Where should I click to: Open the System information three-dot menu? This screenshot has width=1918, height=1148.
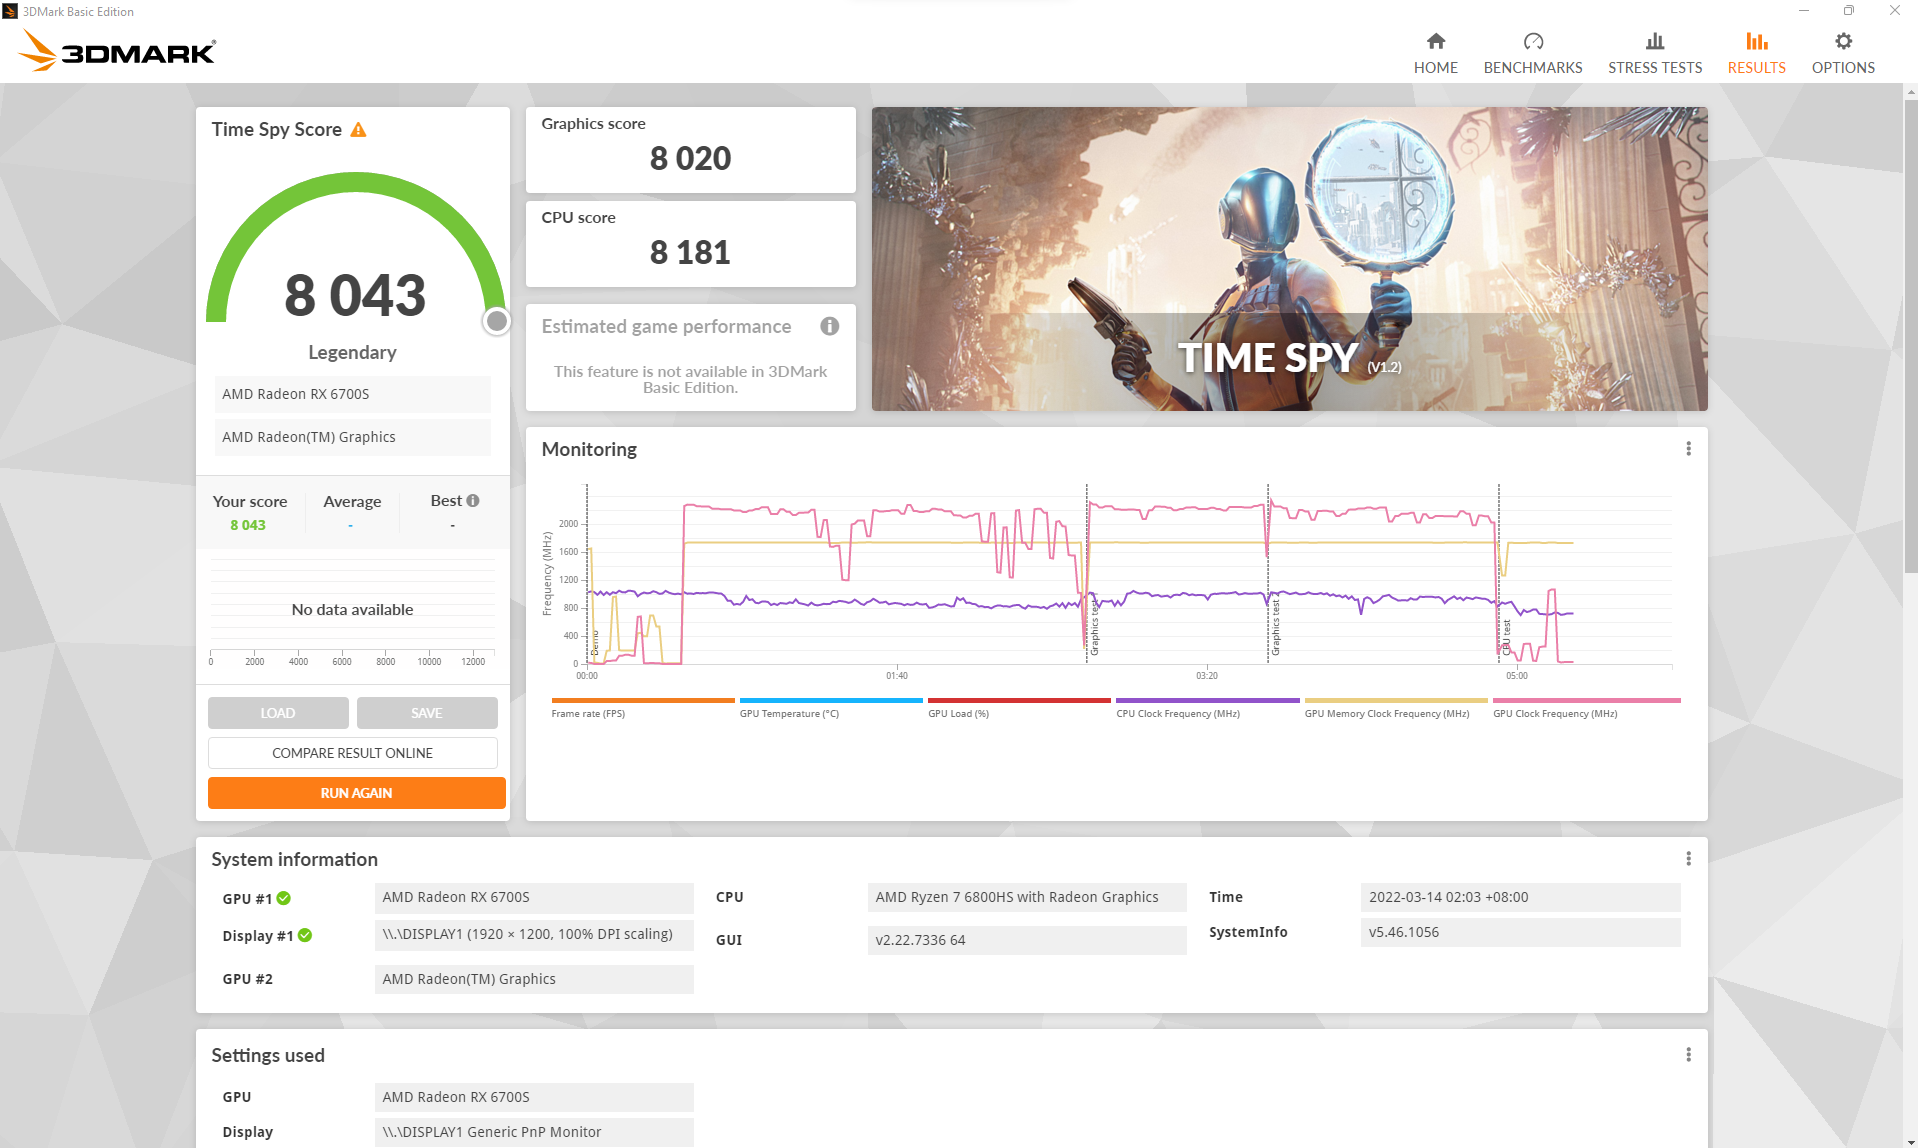(x=1688, y=858)
